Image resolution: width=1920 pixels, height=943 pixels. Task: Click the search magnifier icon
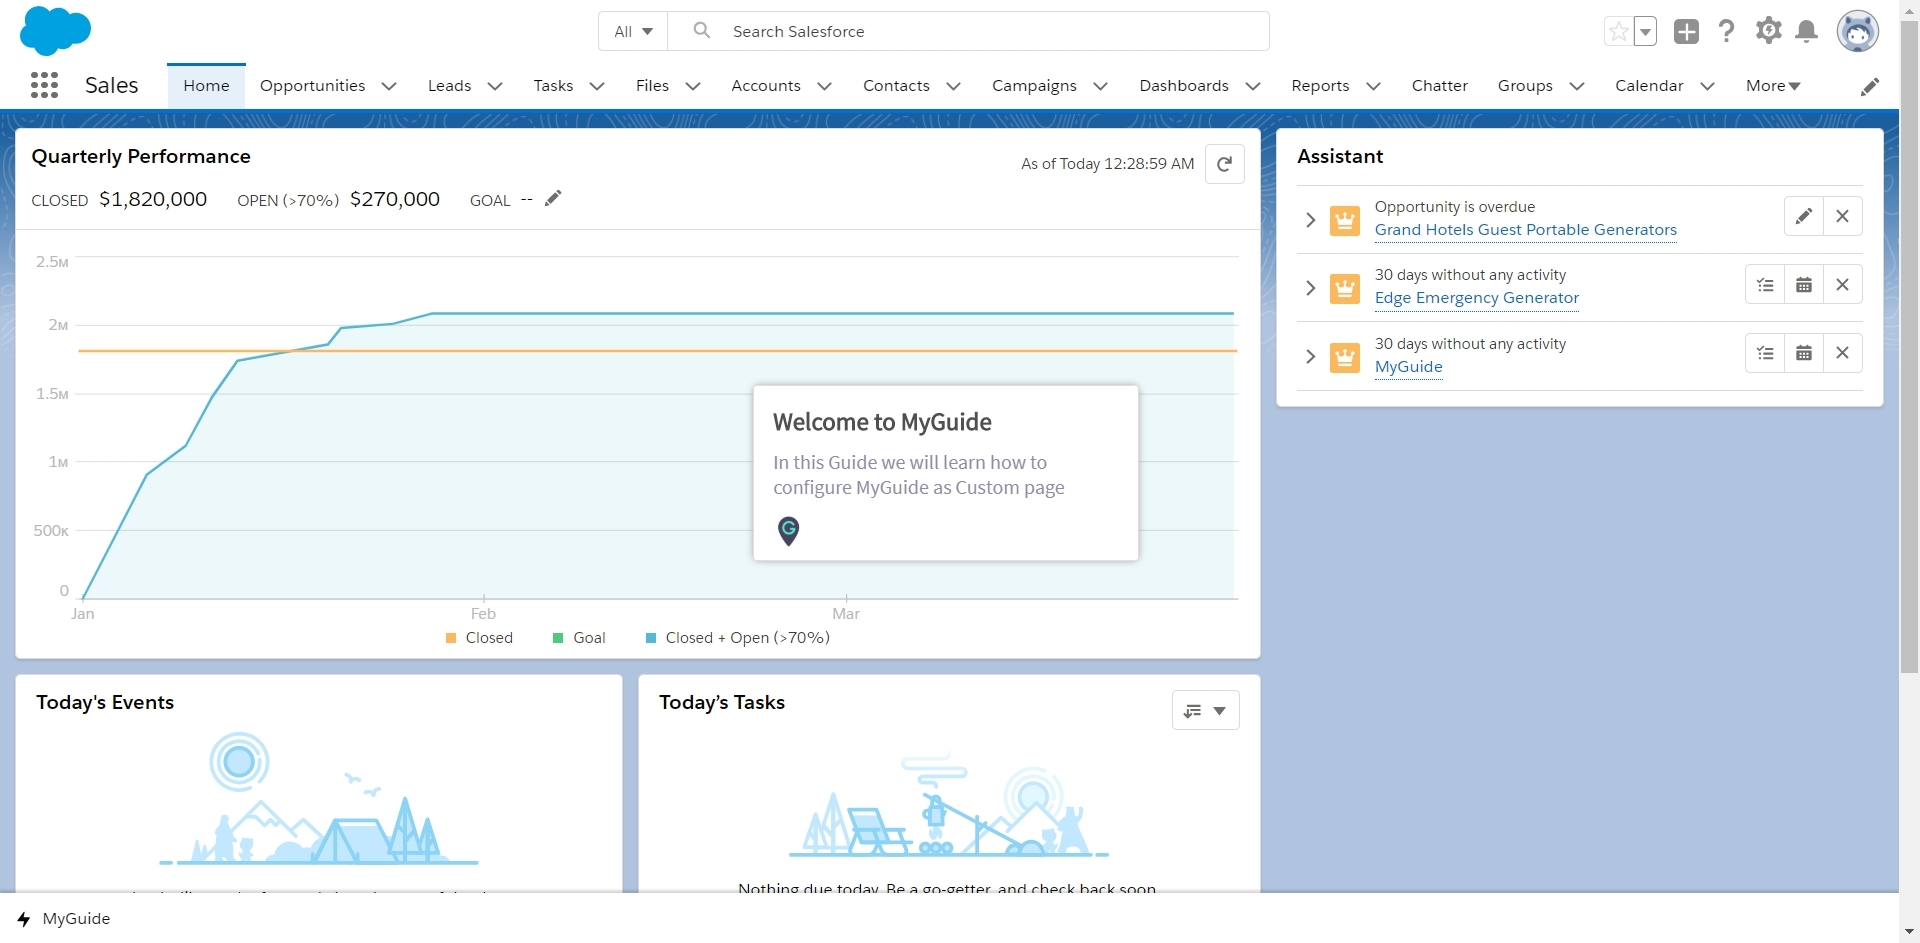point(702,31)
